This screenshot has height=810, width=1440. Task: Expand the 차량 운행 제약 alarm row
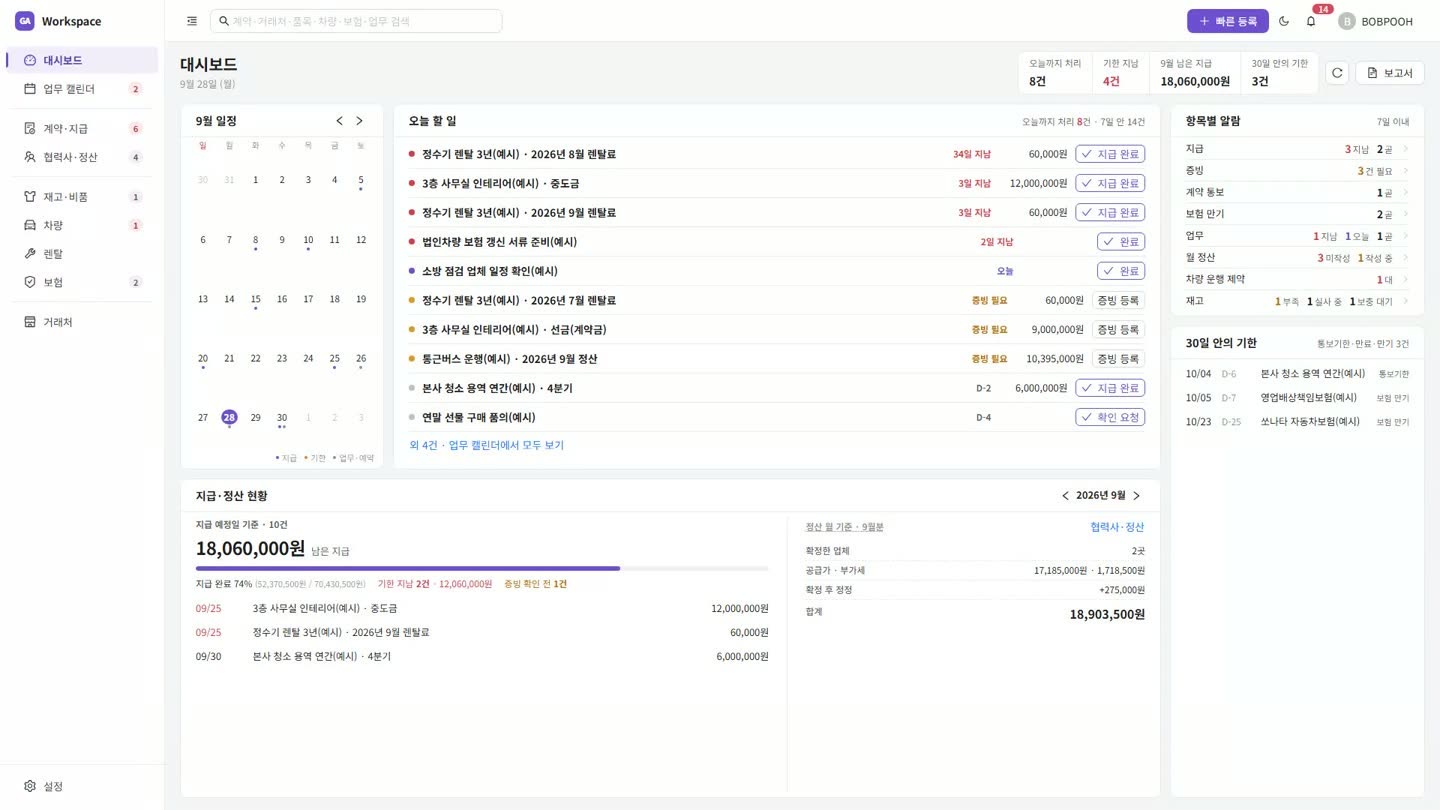(1297, 280)
